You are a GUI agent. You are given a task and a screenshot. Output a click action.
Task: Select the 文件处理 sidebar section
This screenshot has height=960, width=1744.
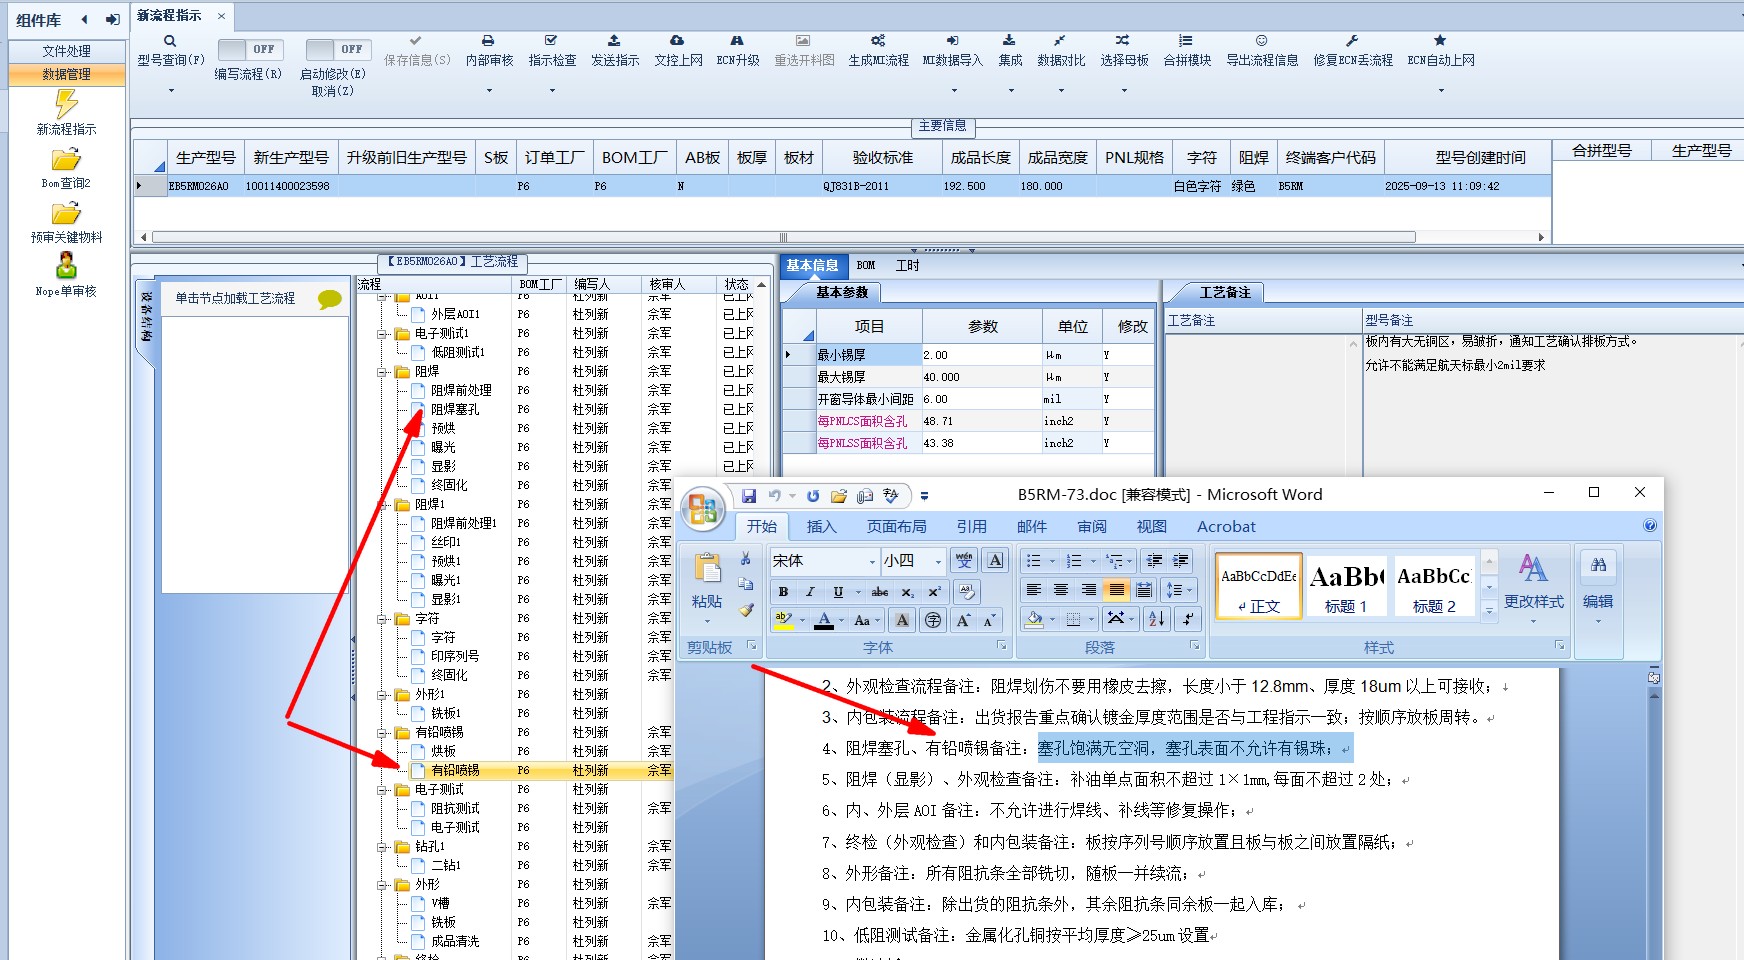[x=67, y=51]
